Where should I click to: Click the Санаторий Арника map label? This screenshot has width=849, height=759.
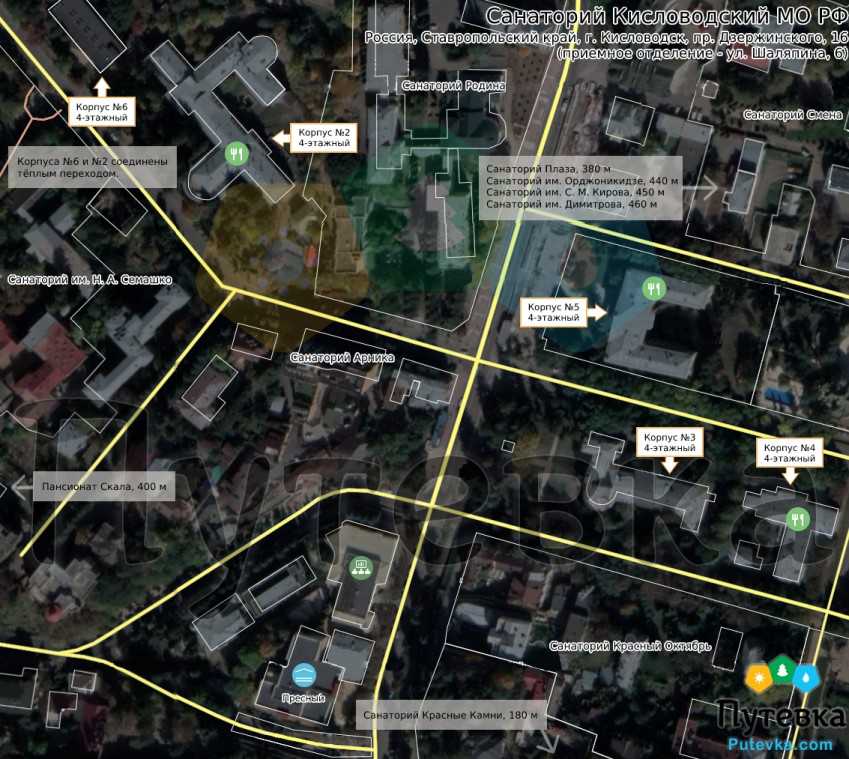342,357
